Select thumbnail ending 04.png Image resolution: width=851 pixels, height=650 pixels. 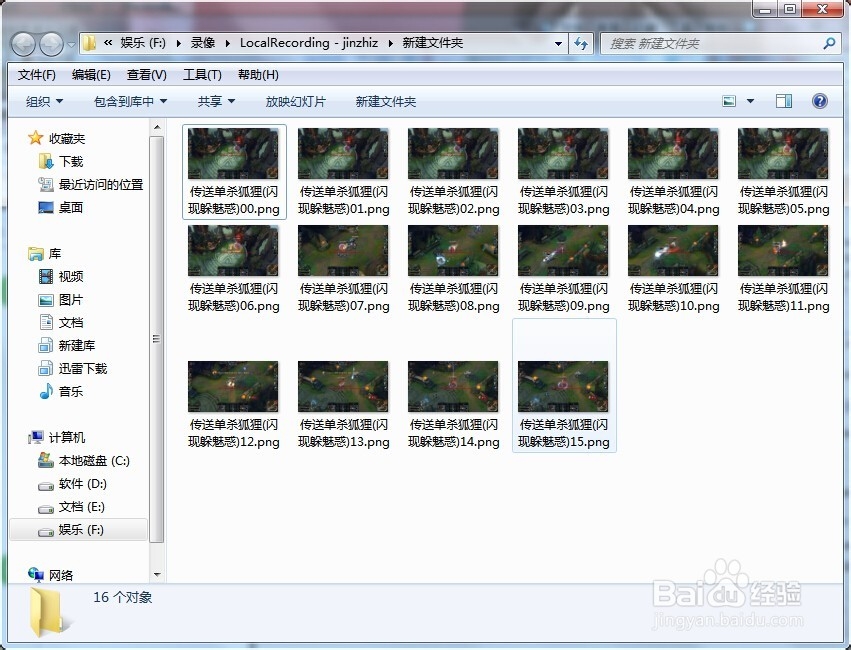673,154
